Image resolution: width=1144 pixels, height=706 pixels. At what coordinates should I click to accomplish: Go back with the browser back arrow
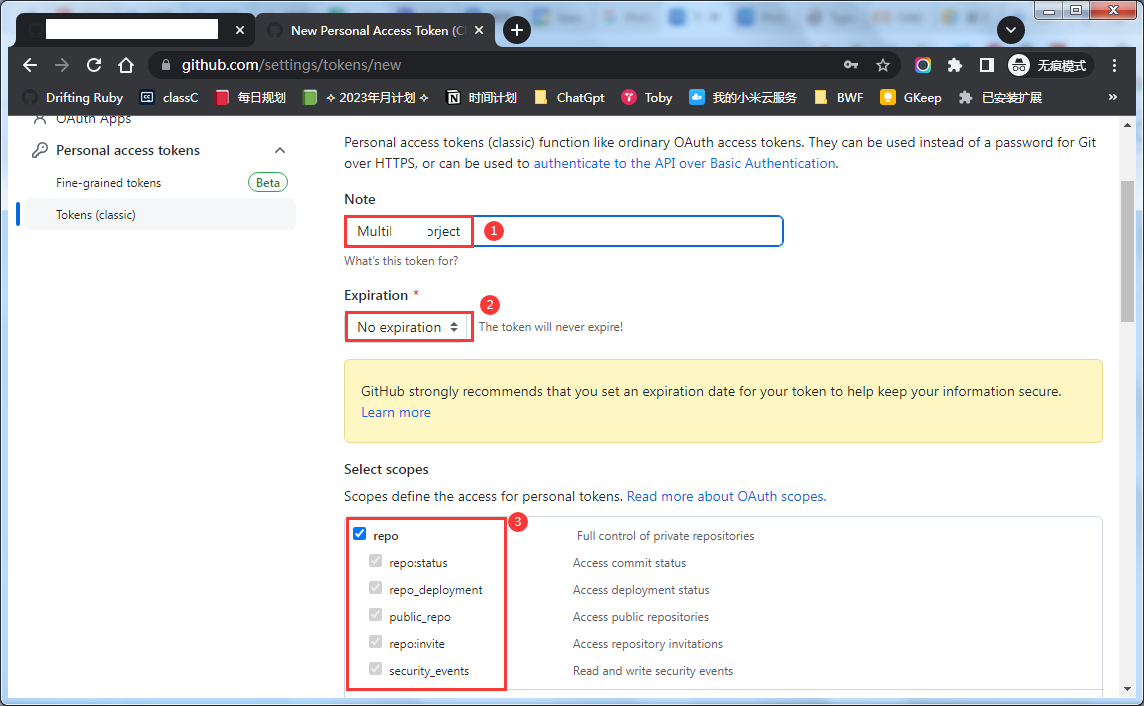point(30,65)
